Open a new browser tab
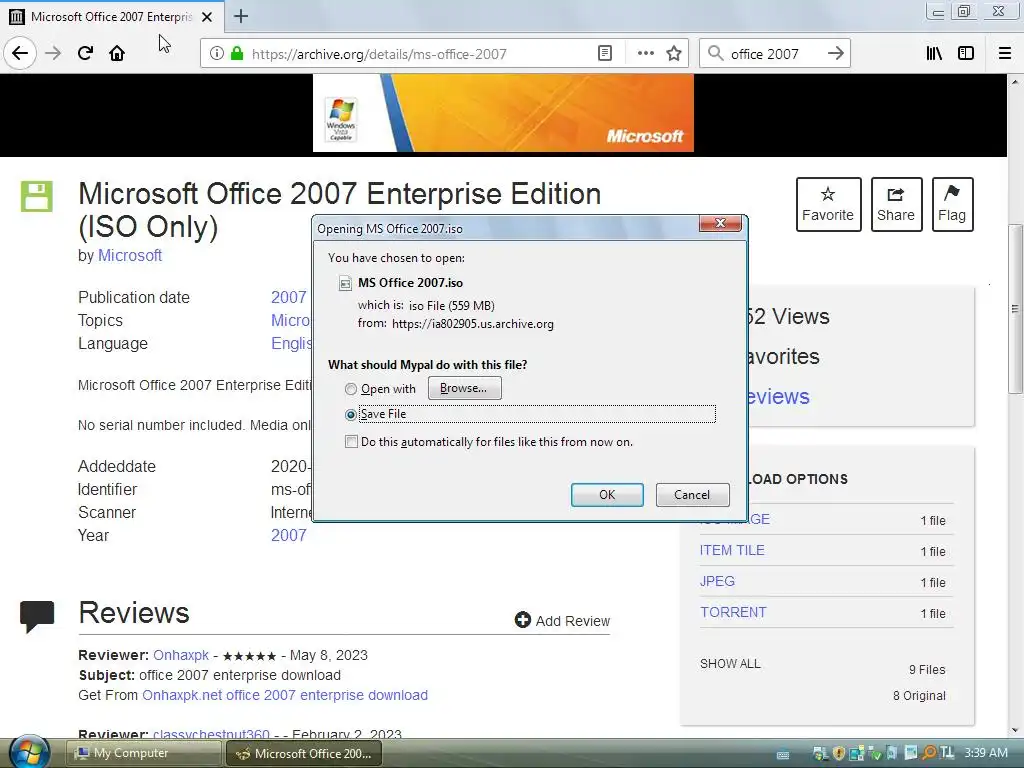This screenshot has height=768, width=1024. [x=240, y=16]
